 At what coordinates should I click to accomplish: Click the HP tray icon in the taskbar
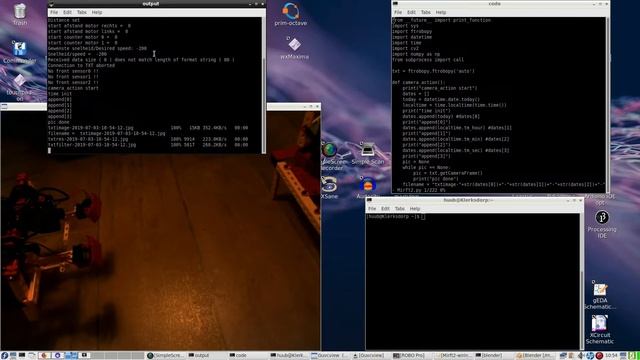pyautogui.click(x=590, y=356)
